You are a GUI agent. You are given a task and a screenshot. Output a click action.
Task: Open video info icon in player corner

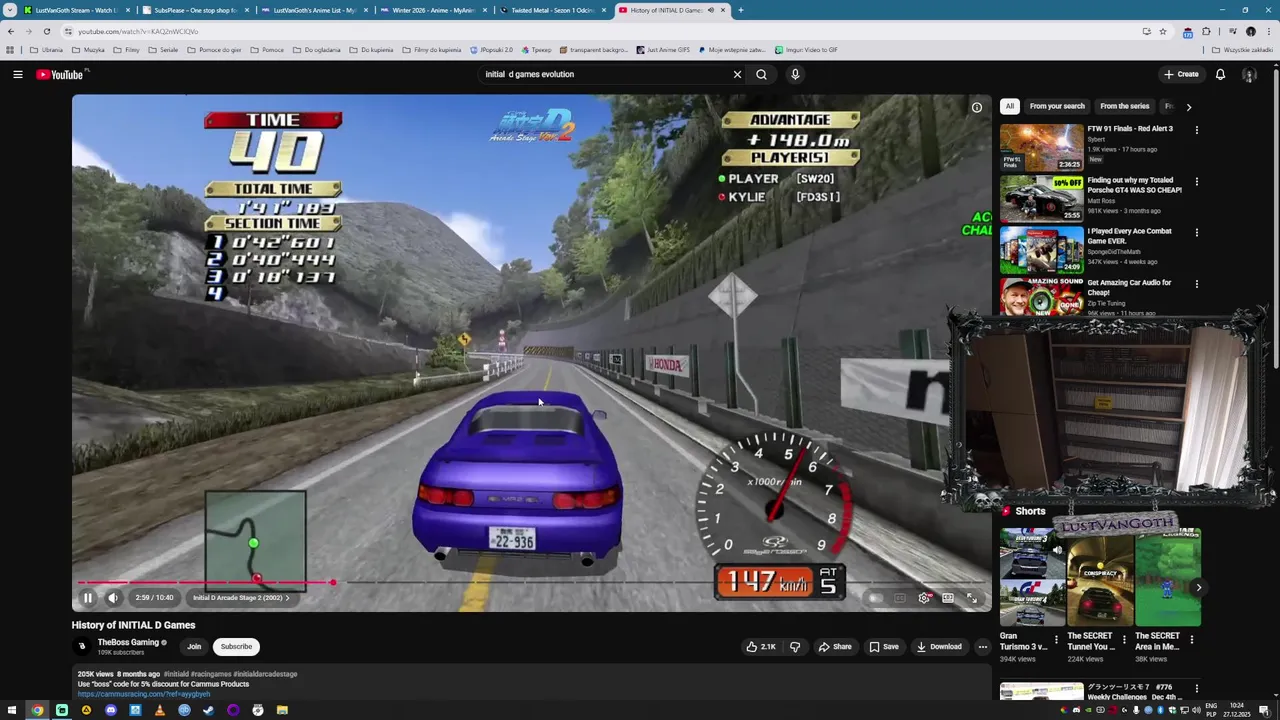977,108
